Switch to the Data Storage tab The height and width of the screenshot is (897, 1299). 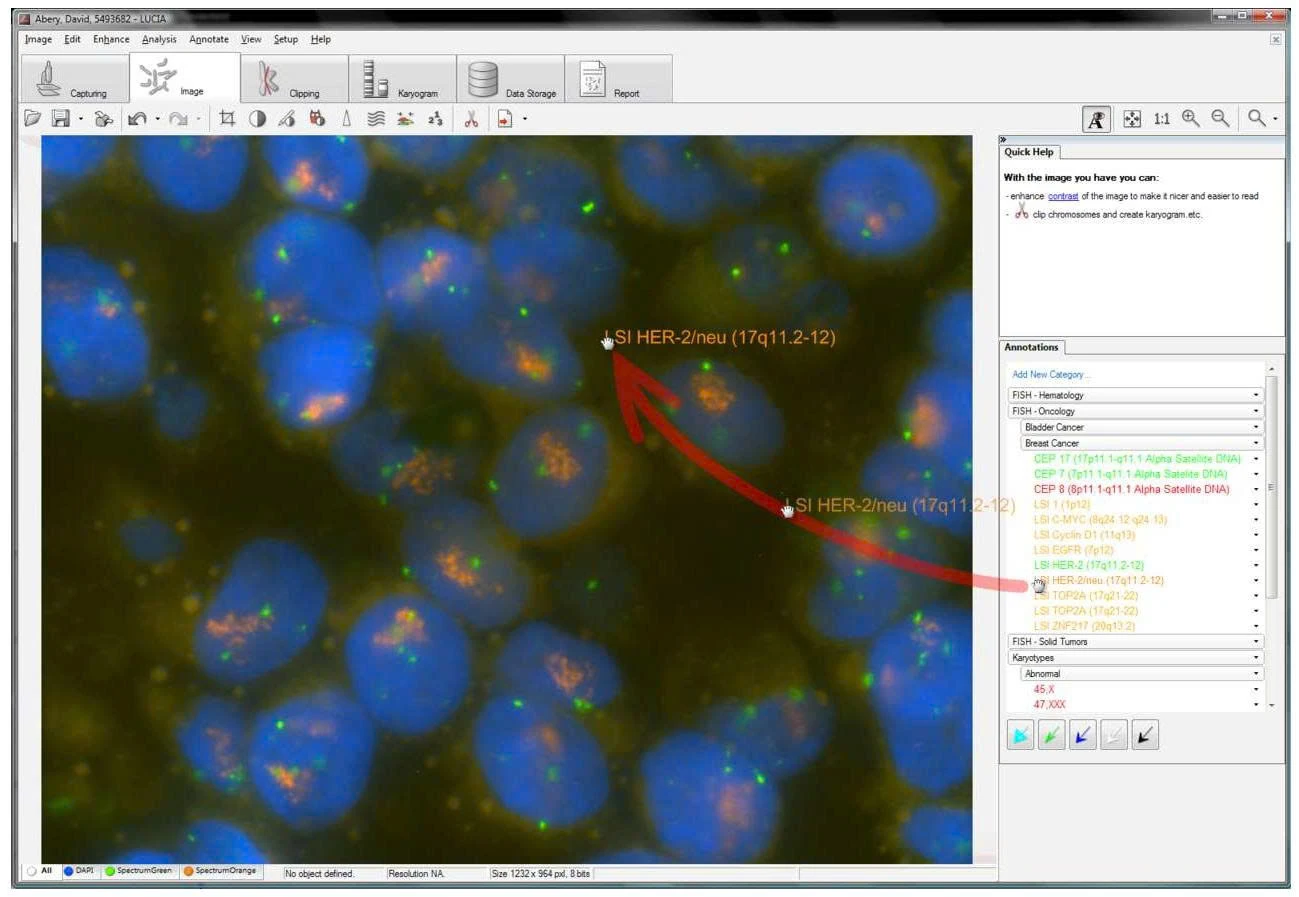pyautogui.click(x=510, y=79)
